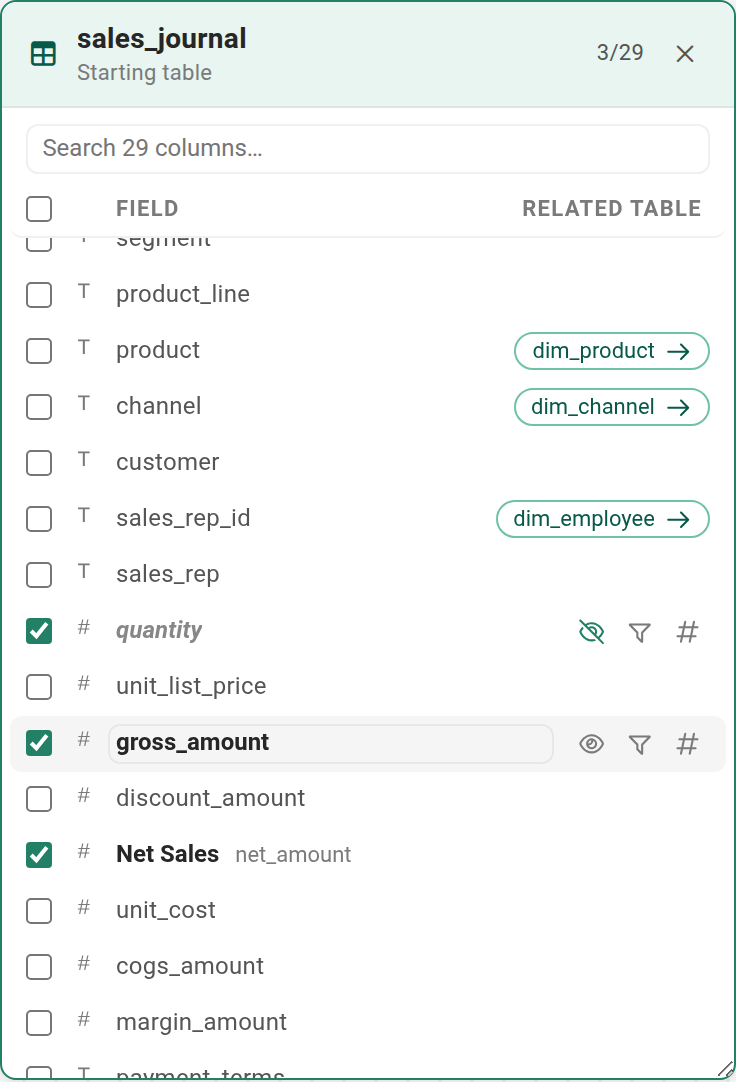Select the customer field name
The height and width of the screenshot is (1082, 736).
point(168,462)
